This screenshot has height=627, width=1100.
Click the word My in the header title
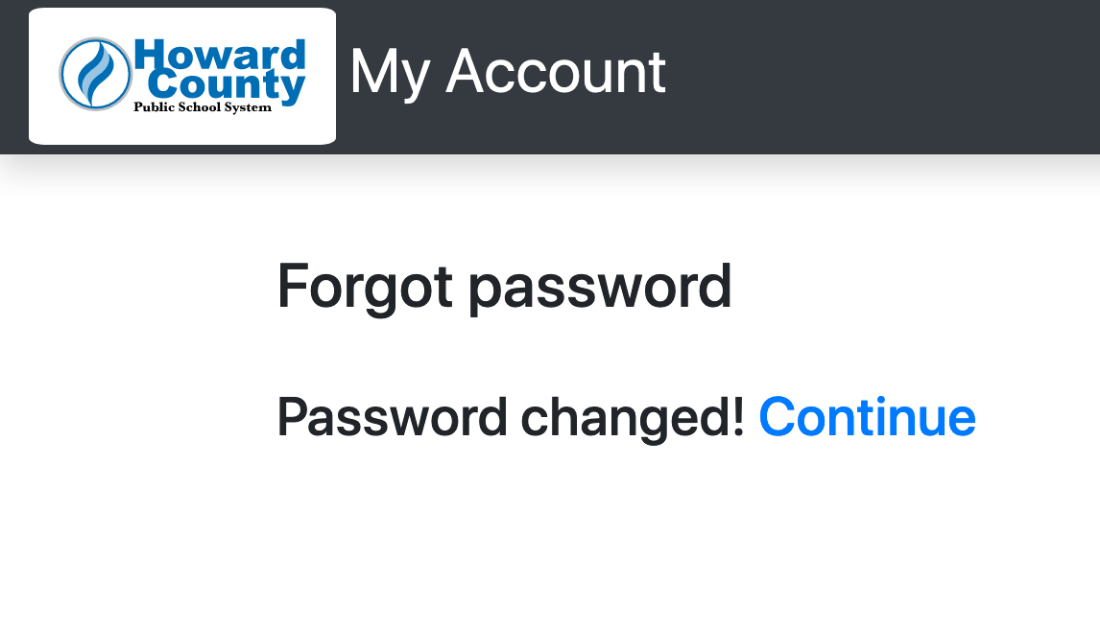389,74
